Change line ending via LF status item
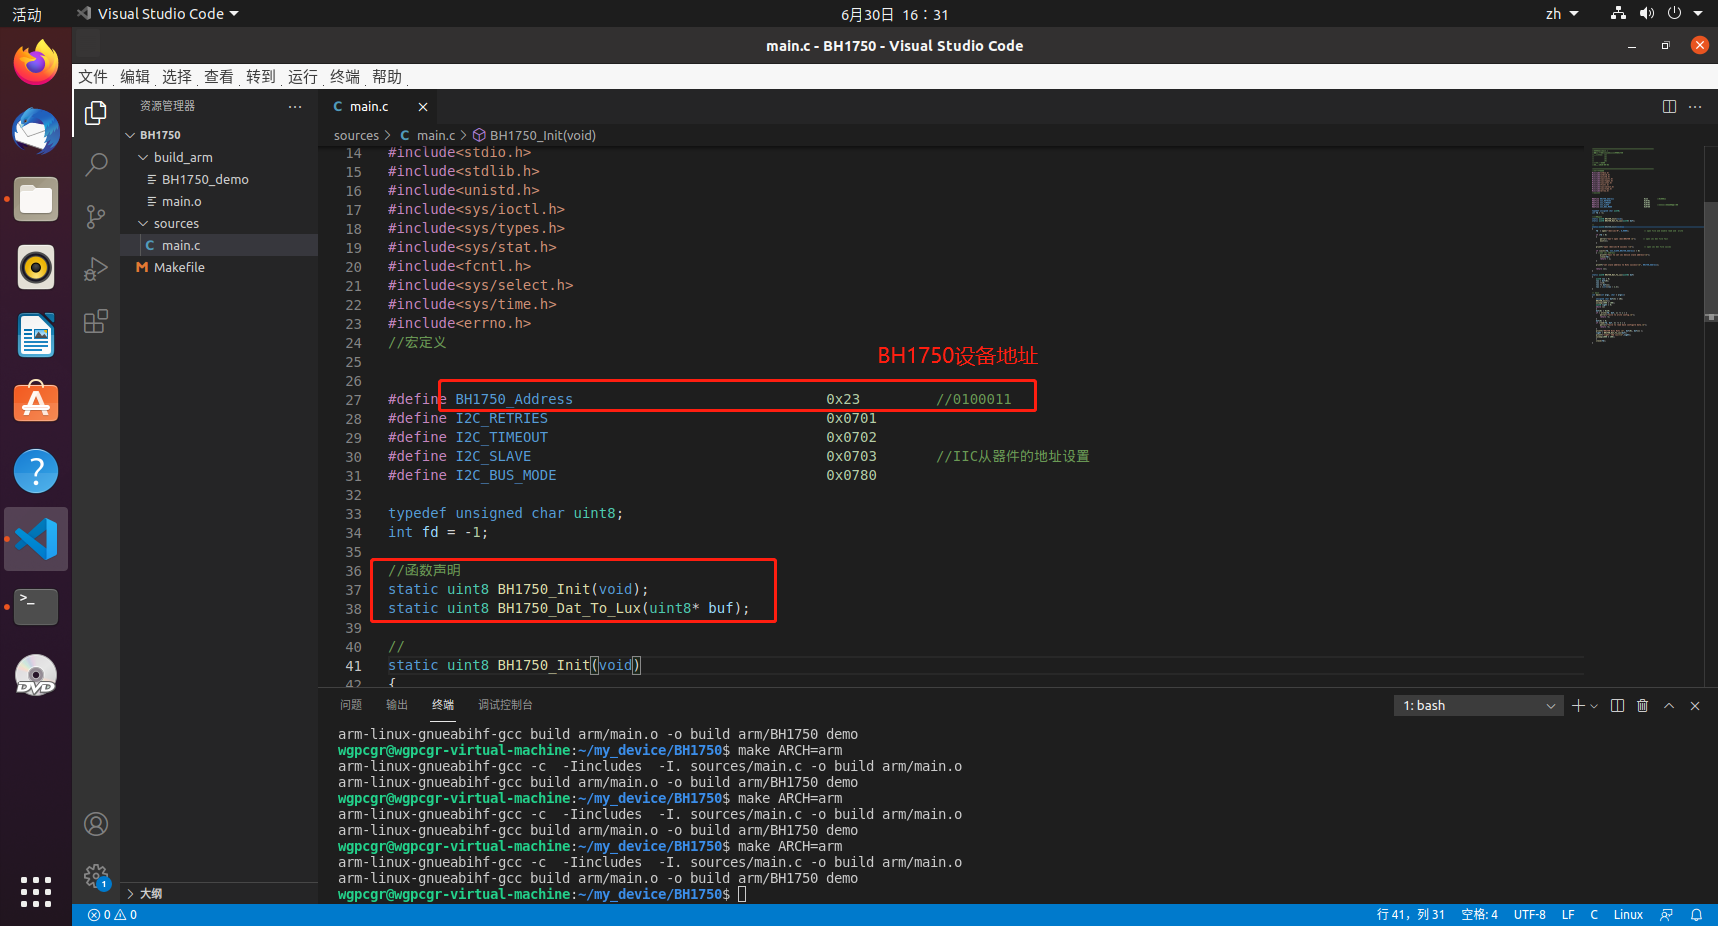The height and width of the screenshot is (926, 1718). 1568,915
